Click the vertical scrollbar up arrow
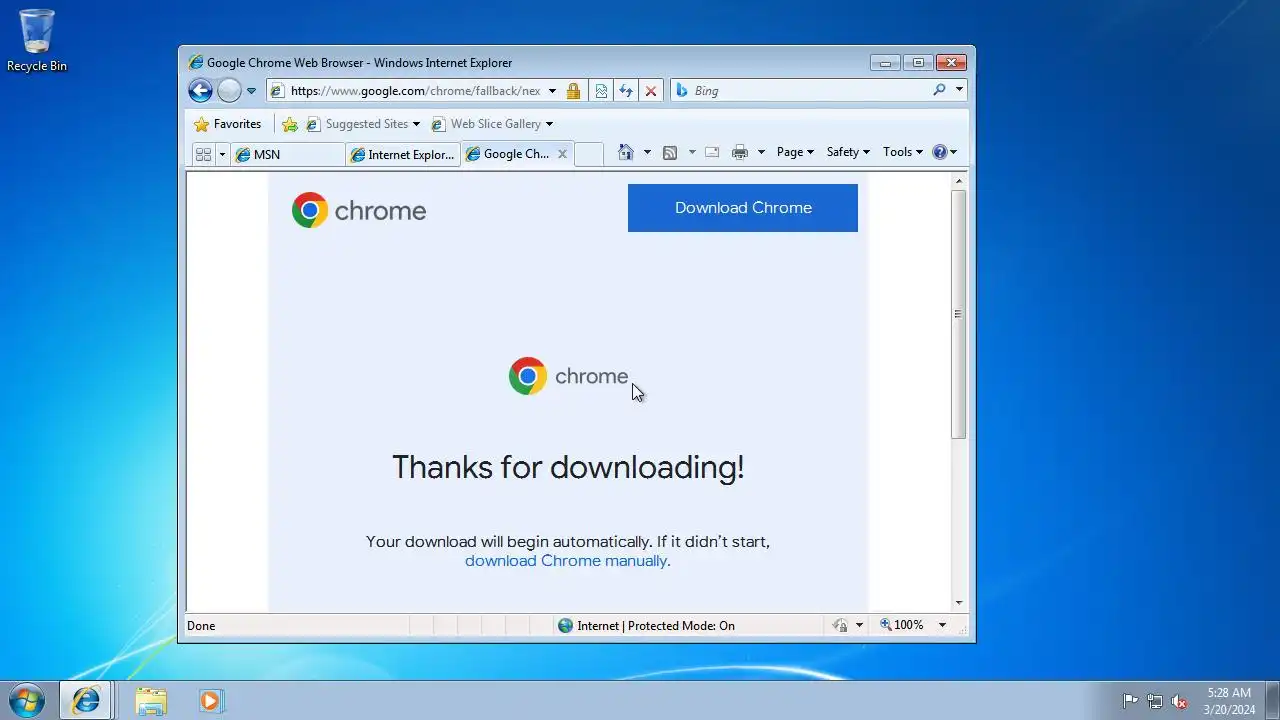This screenshot has height=720, width=1280. coord(958,181)
